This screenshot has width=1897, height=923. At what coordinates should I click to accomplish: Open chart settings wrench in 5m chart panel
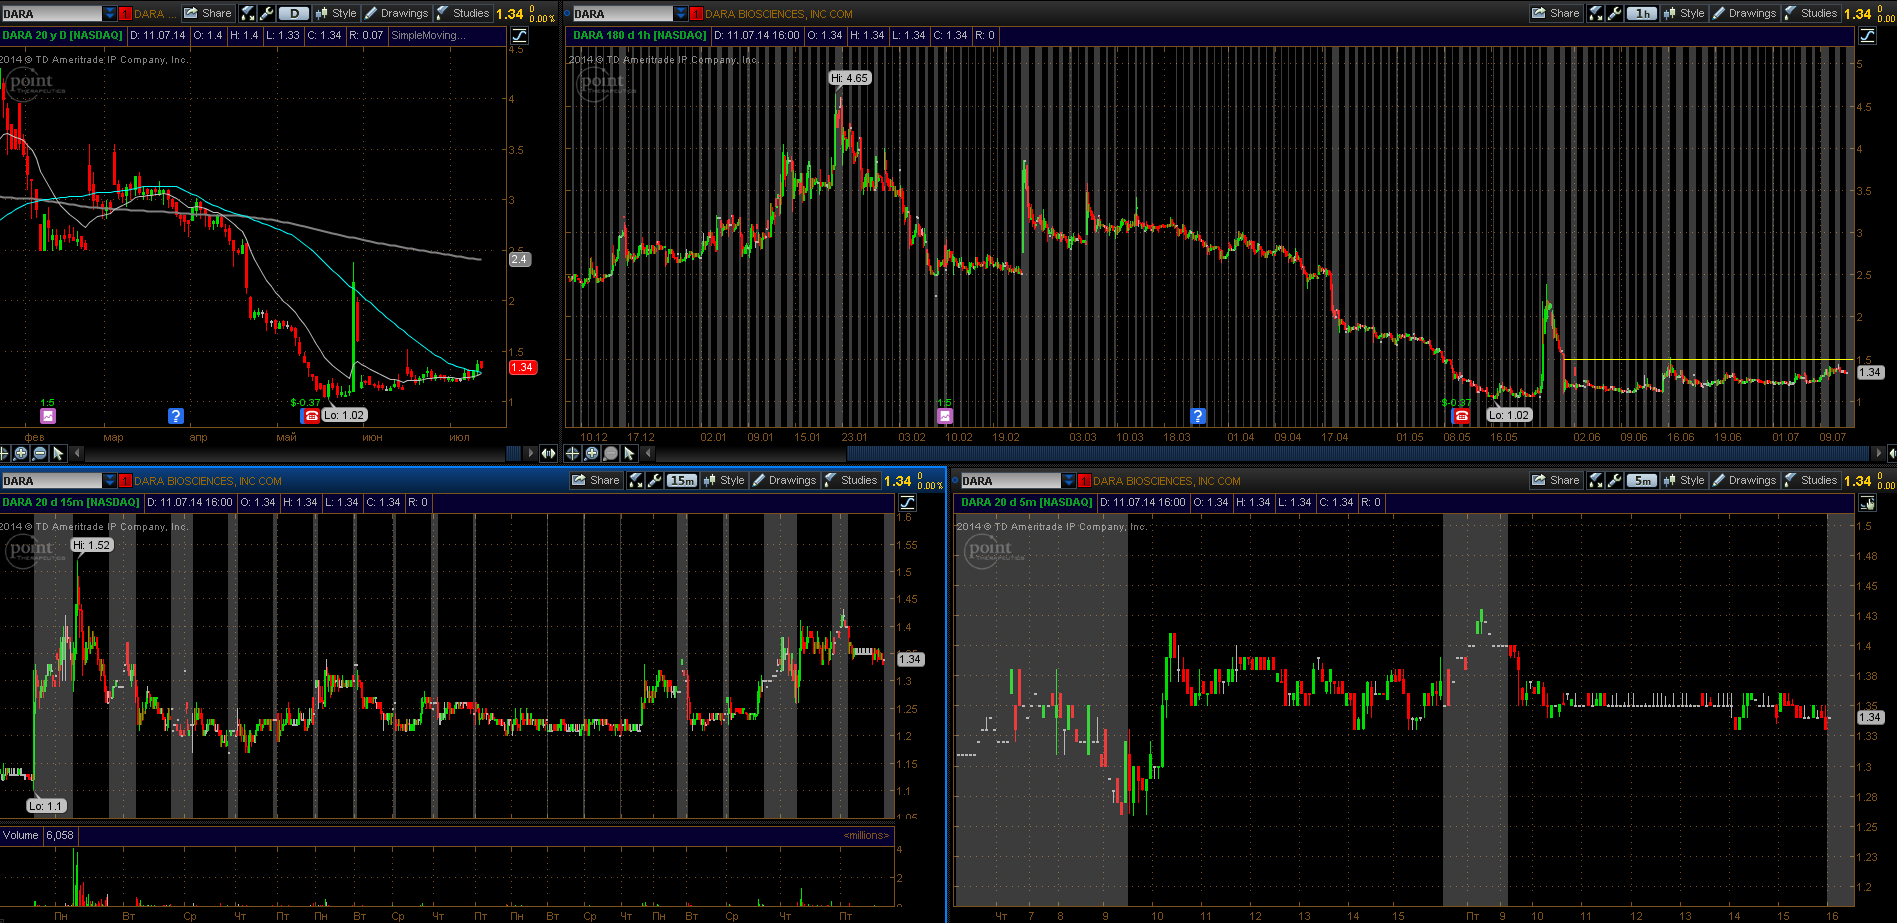click(x=1615, y=480)
